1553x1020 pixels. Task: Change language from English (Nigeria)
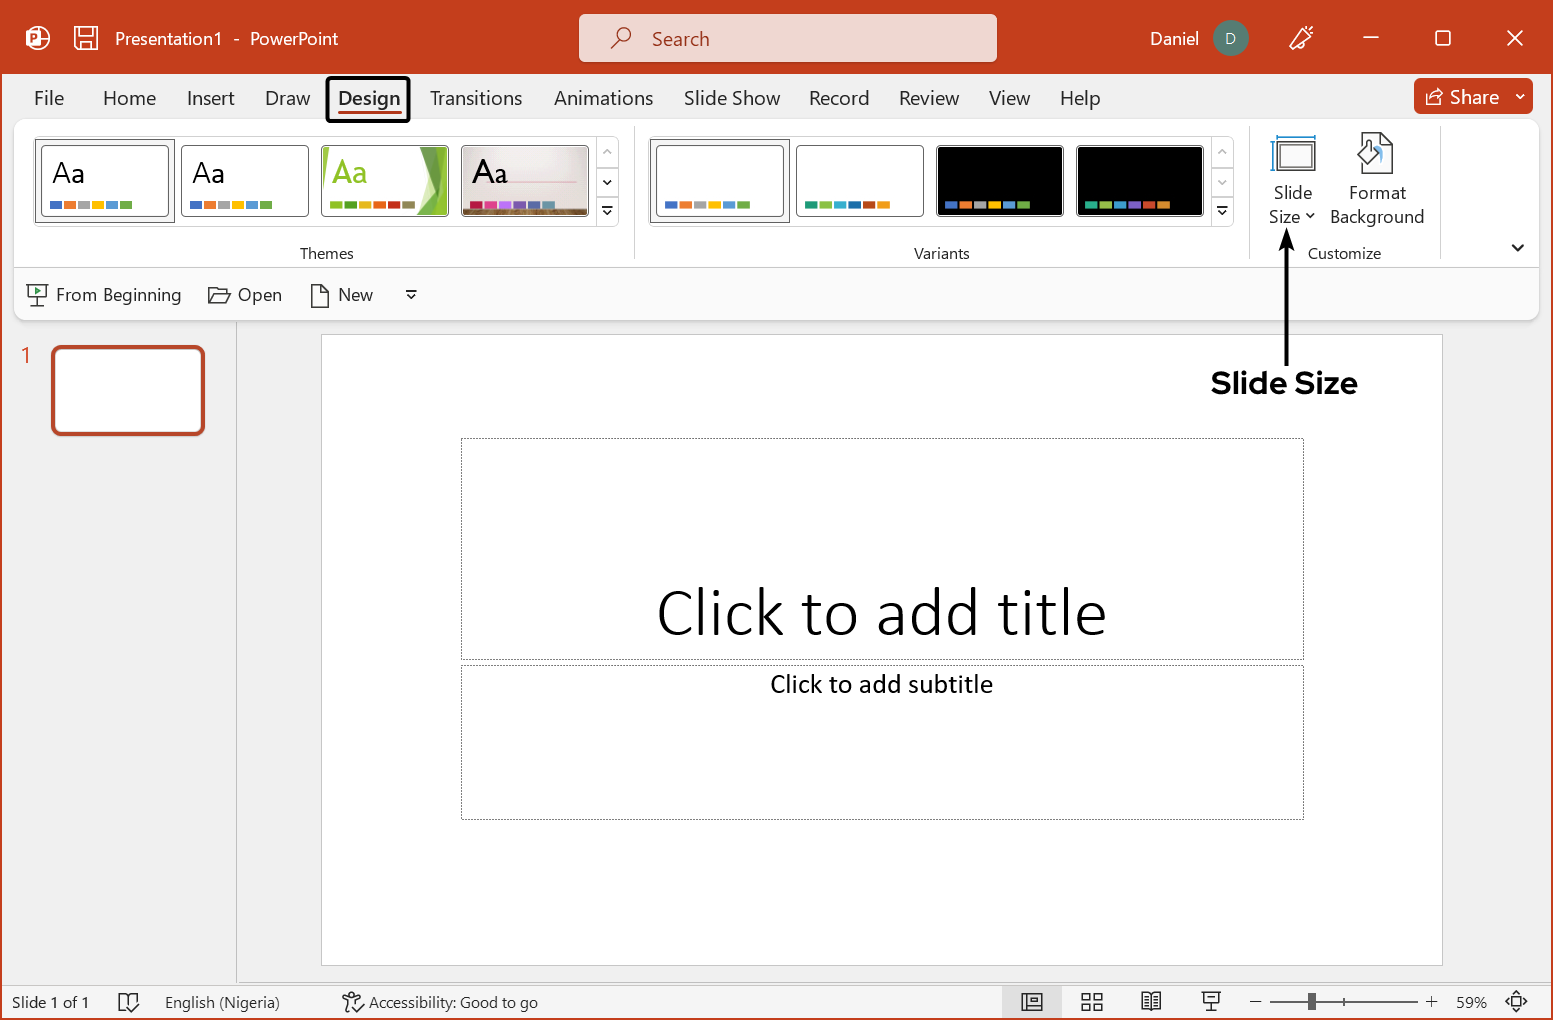pos(222,1001)
